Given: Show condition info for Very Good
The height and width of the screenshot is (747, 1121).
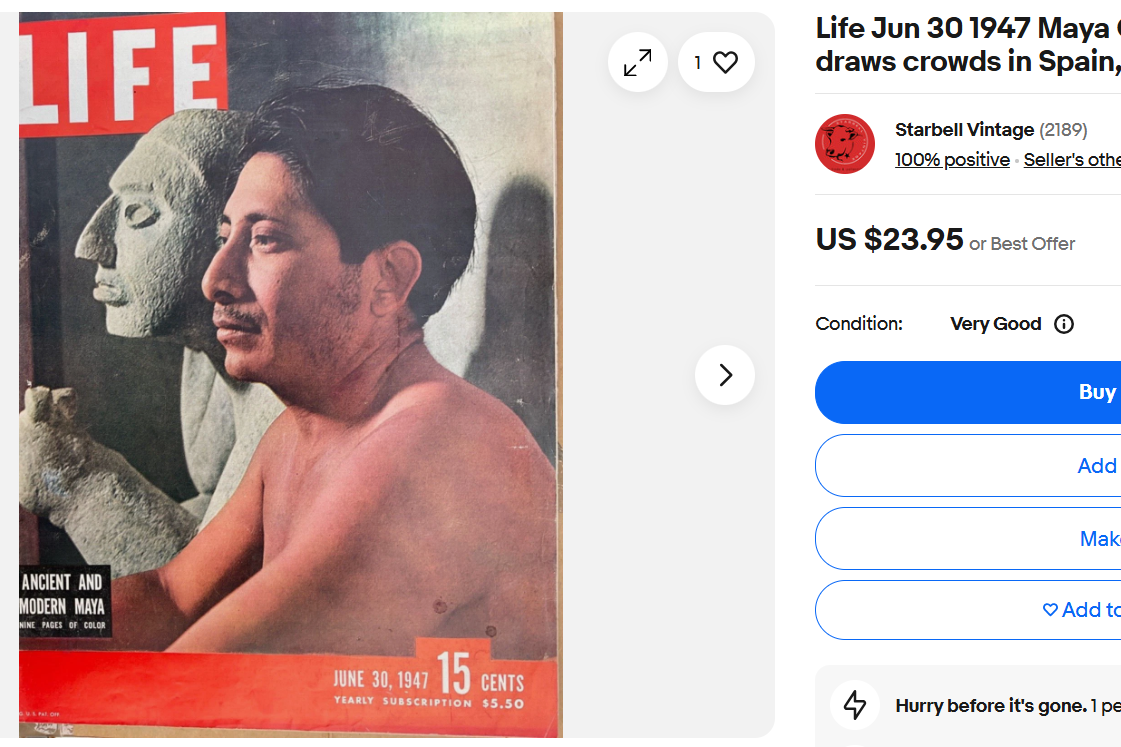Looking at the screenshot, I should coord(1064,325).
